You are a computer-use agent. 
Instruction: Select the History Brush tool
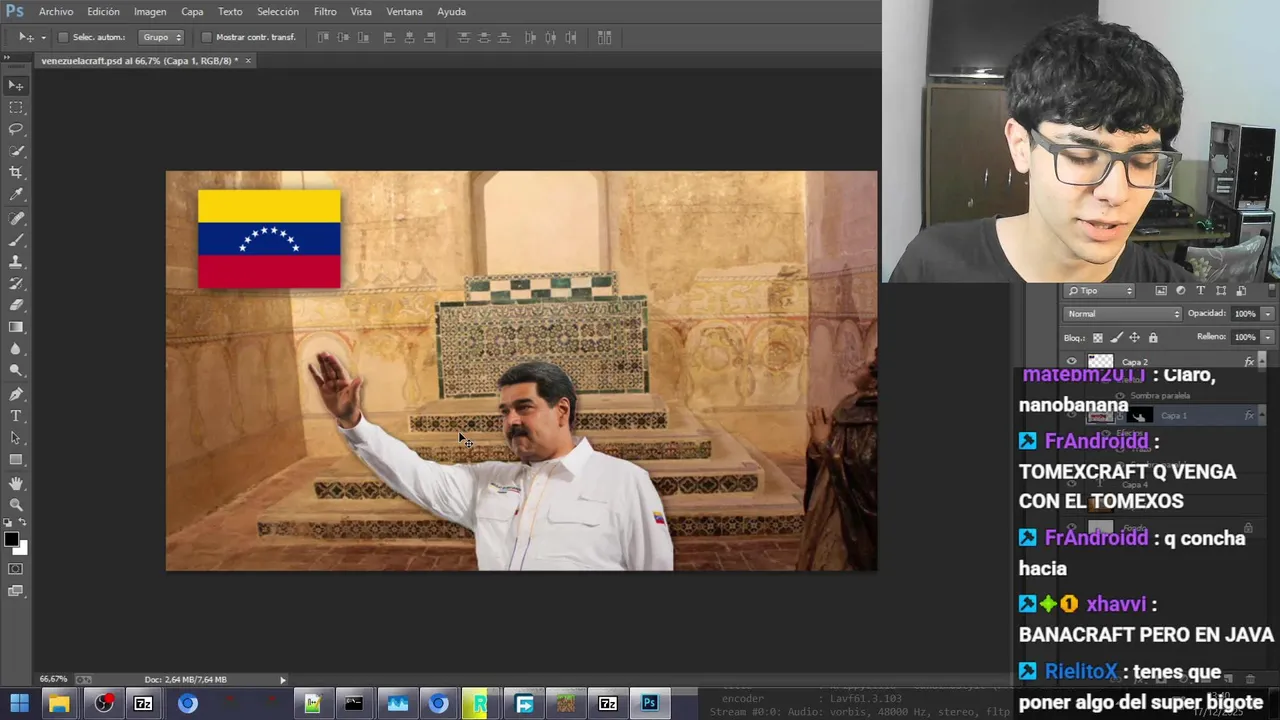16,284
